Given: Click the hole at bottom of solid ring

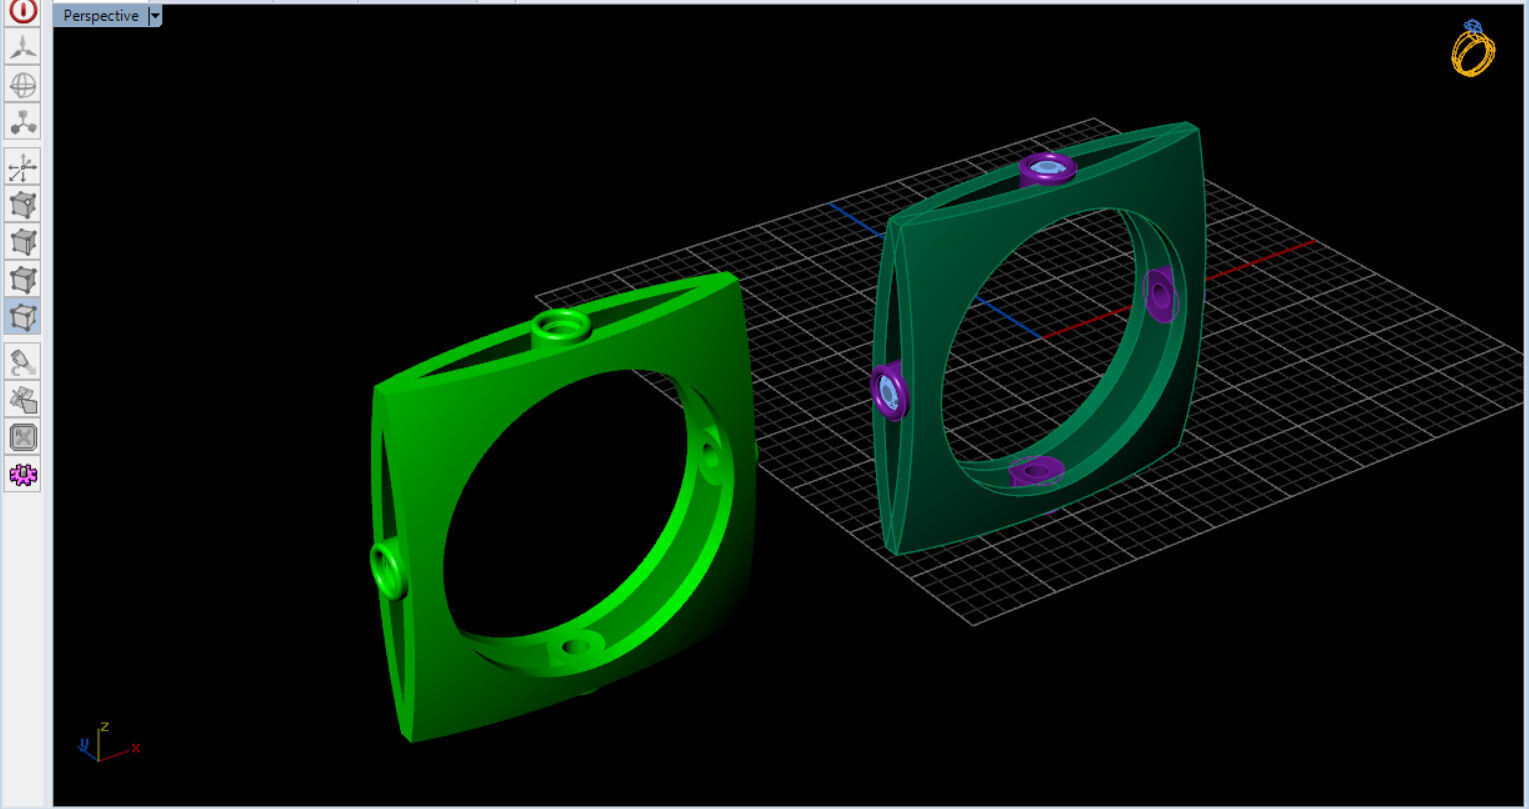Looking at the screenshot, I should coord(576,647).
